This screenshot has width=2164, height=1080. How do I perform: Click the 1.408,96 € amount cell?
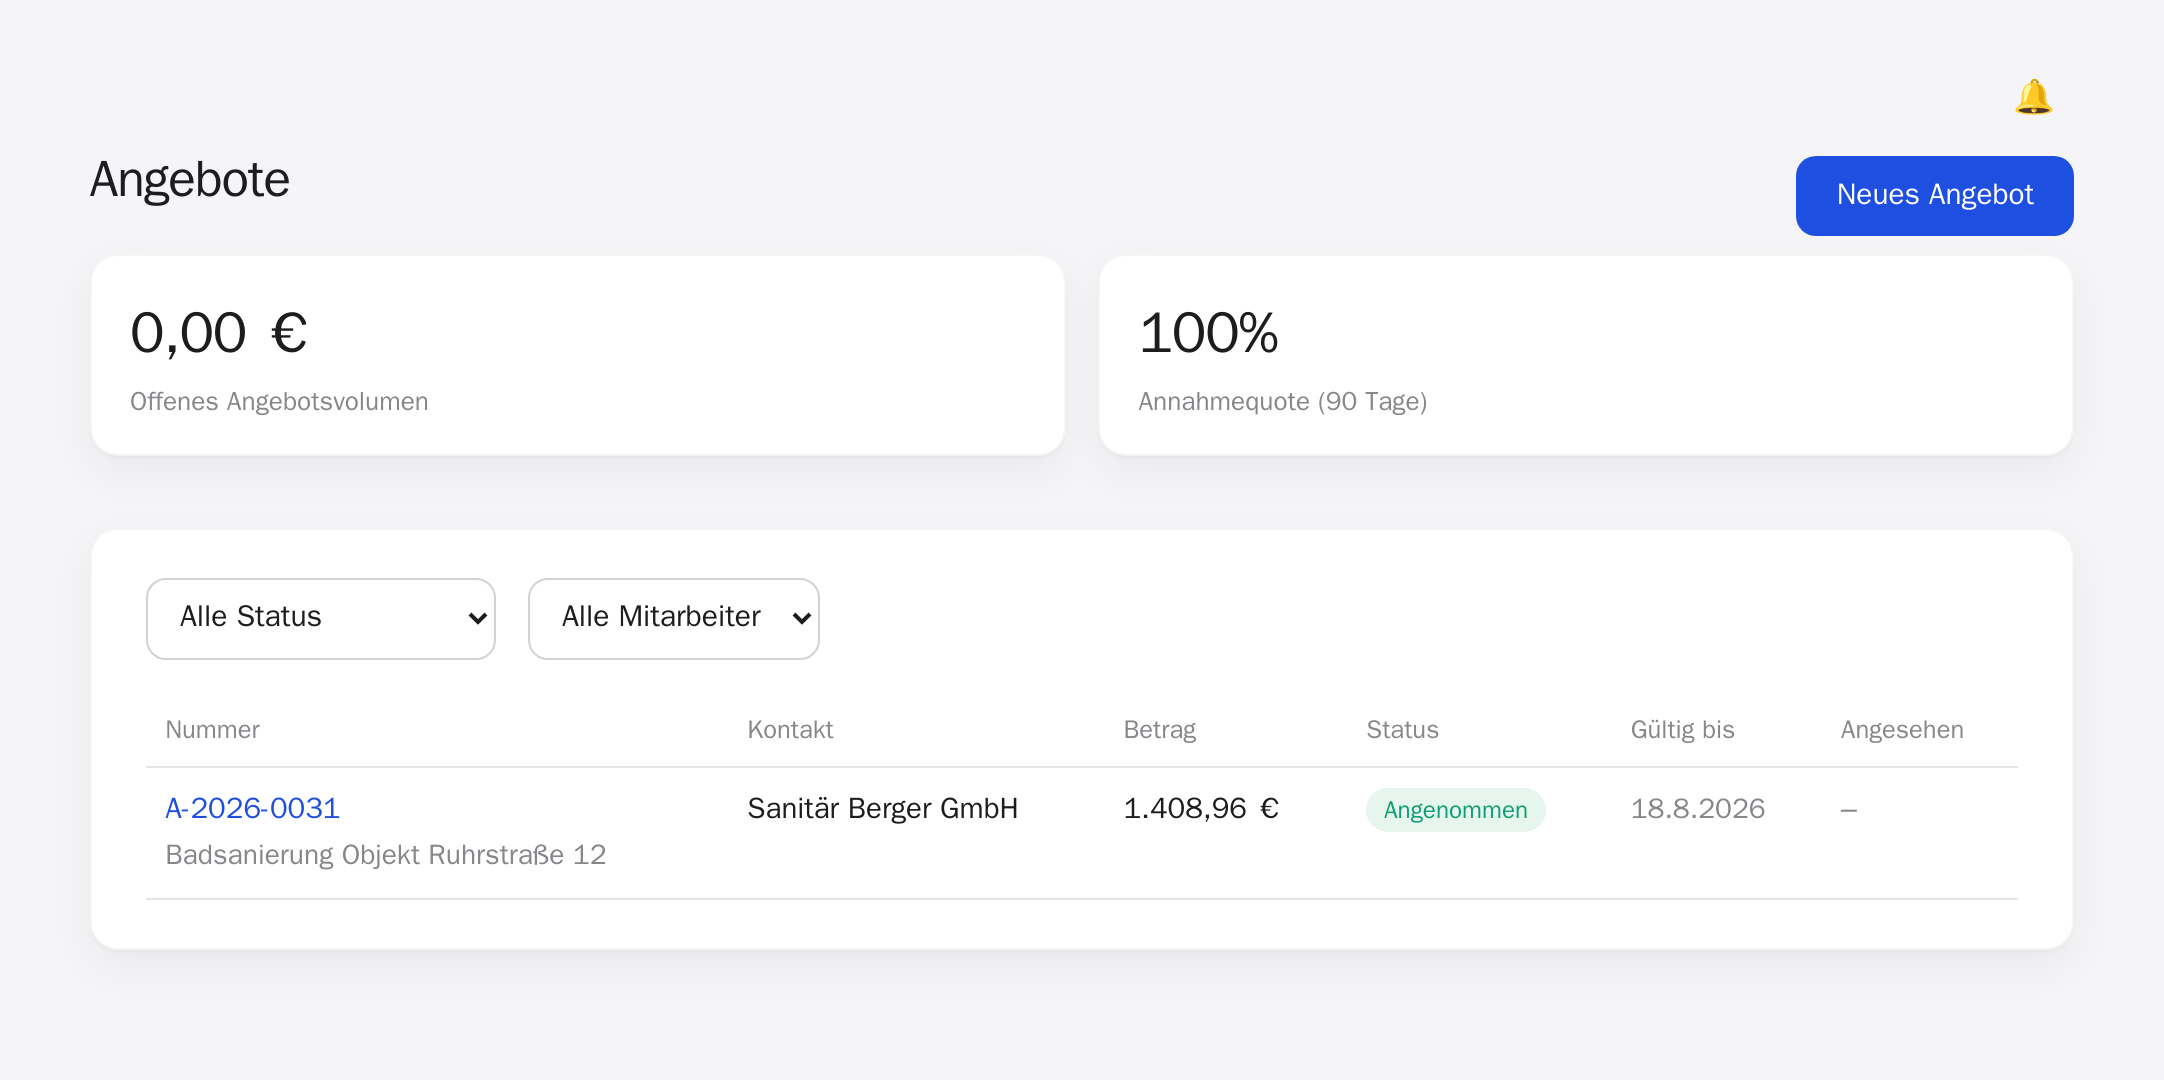(1201, 808)
